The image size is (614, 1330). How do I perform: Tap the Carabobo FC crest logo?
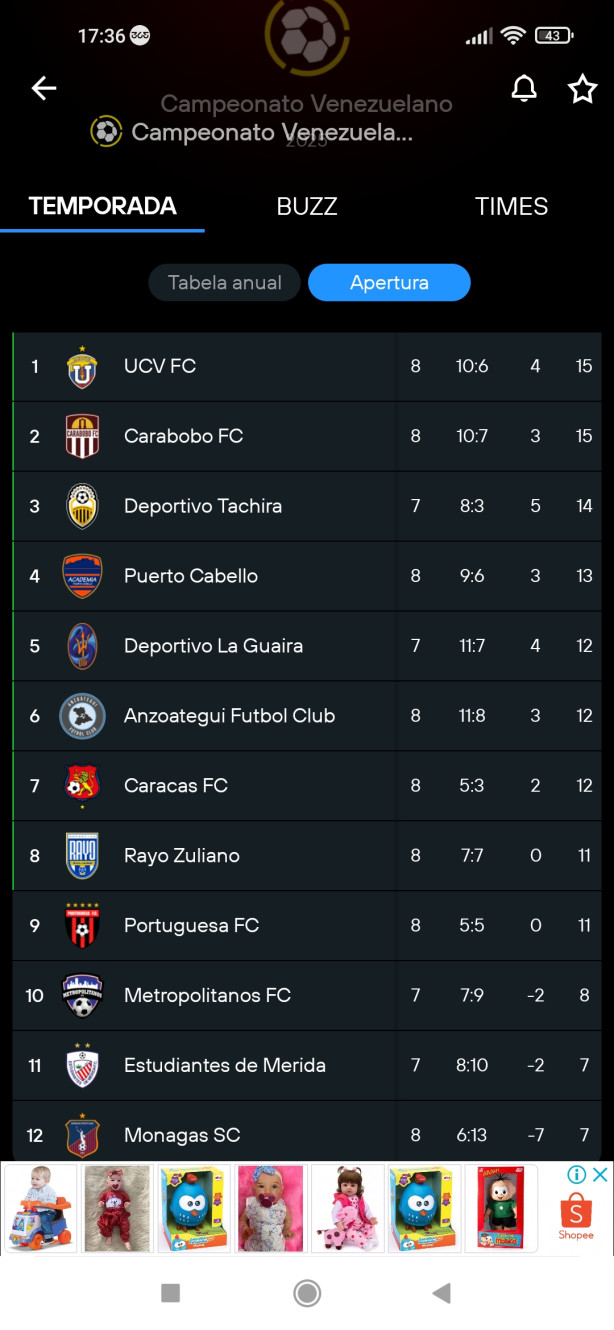click(82, 436)
